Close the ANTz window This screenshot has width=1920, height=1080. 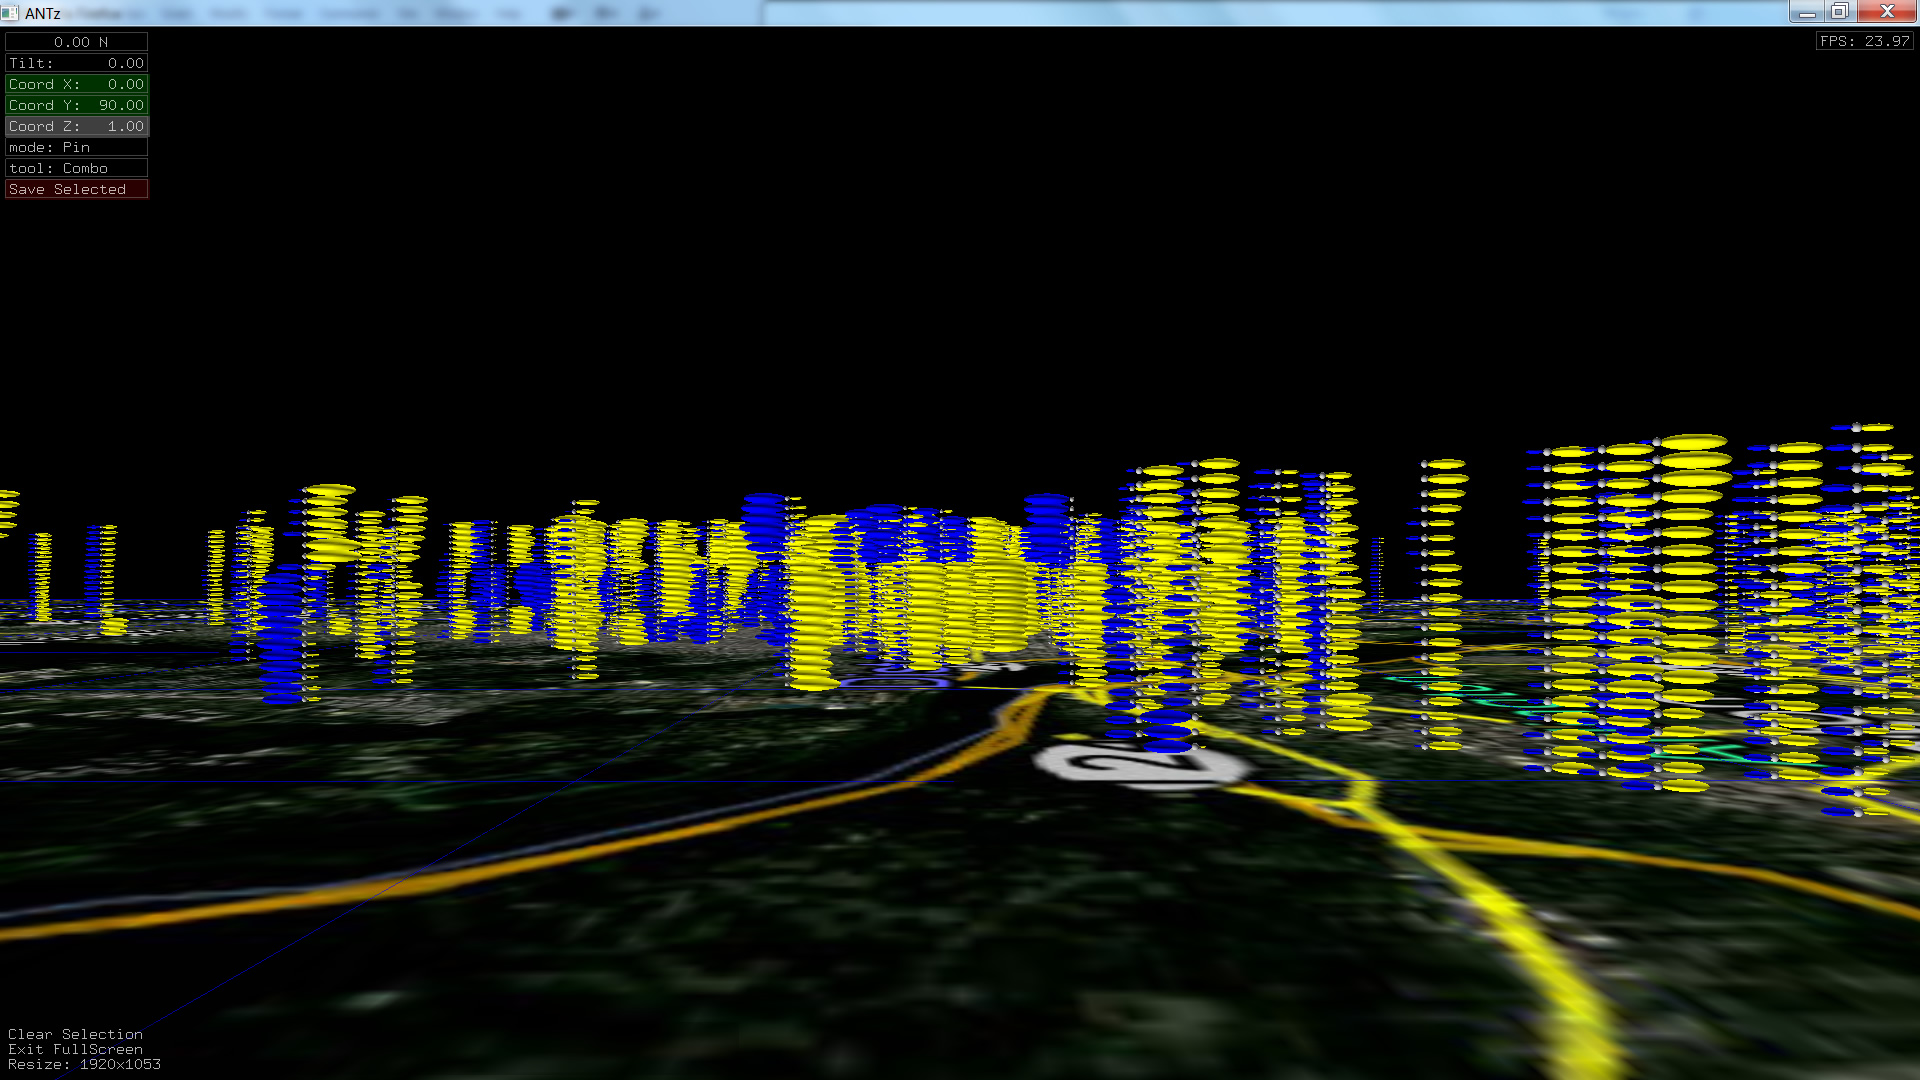coord(1886,12)
